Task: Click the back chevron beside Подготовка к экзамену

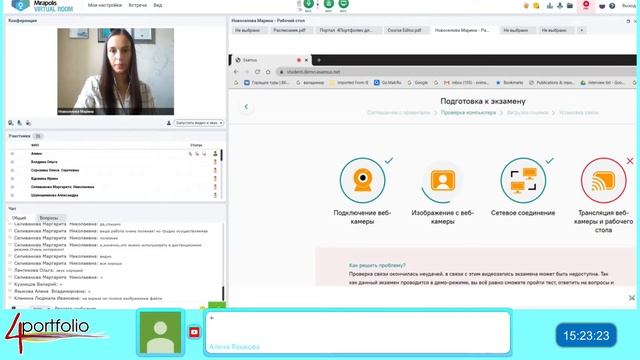Action: (246, 107)
